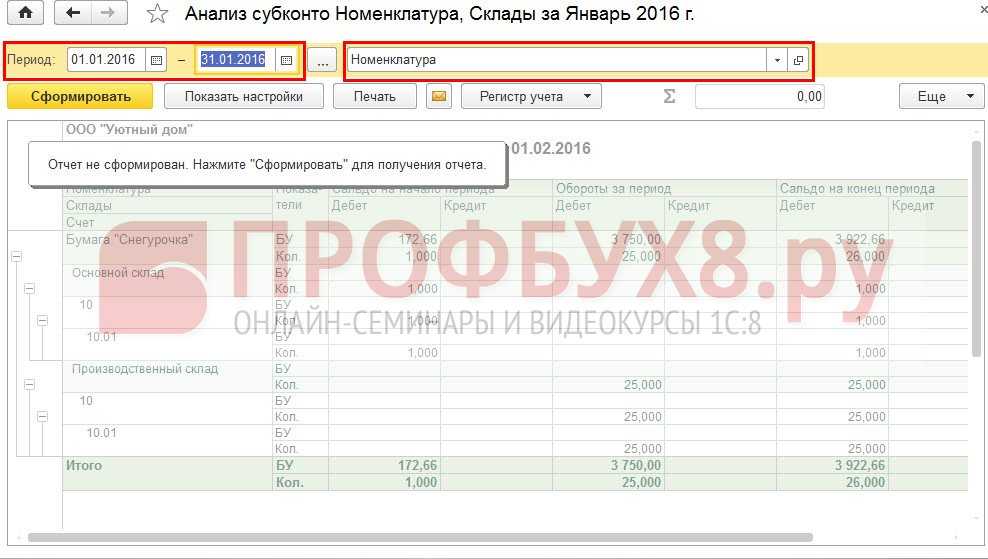Choose a standard period with ellipsis button
Image resolution: width=988 pixels, height=559 pixels.
pos(323,61)
